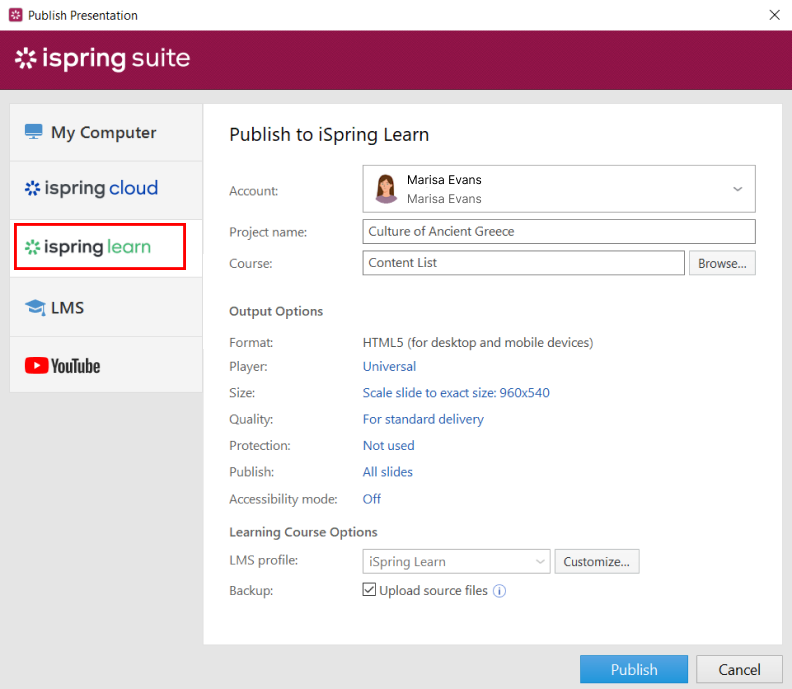
Task: Click the Publish Presentation title bar icon
Action: tap(16, 15)
